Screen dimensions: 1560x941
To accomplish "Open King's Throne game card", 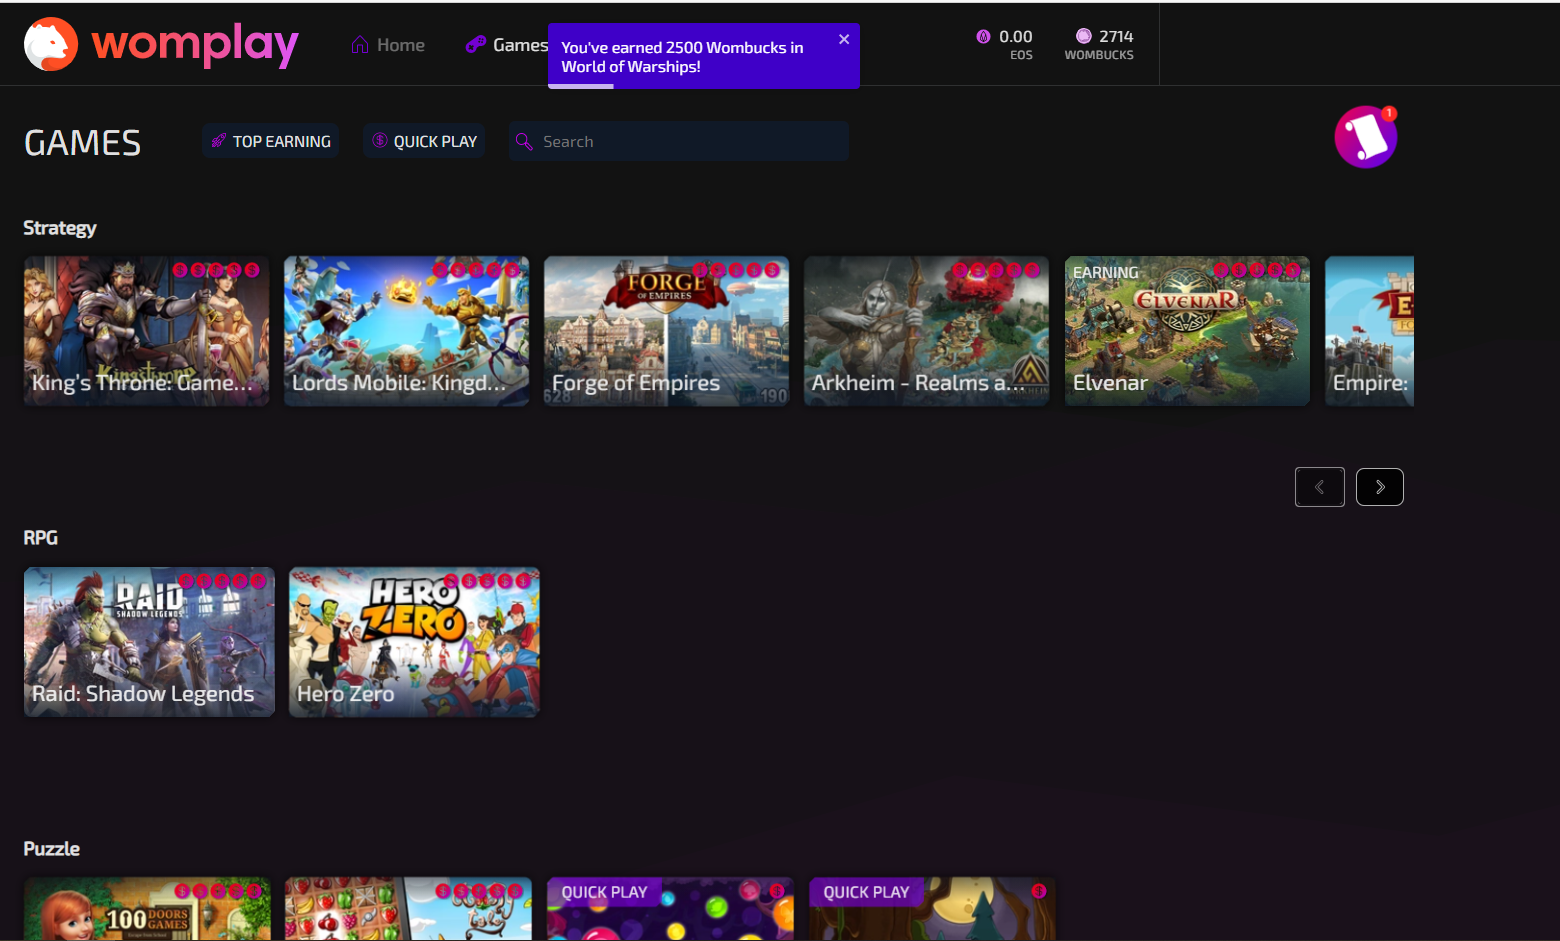I will [147, 331].
